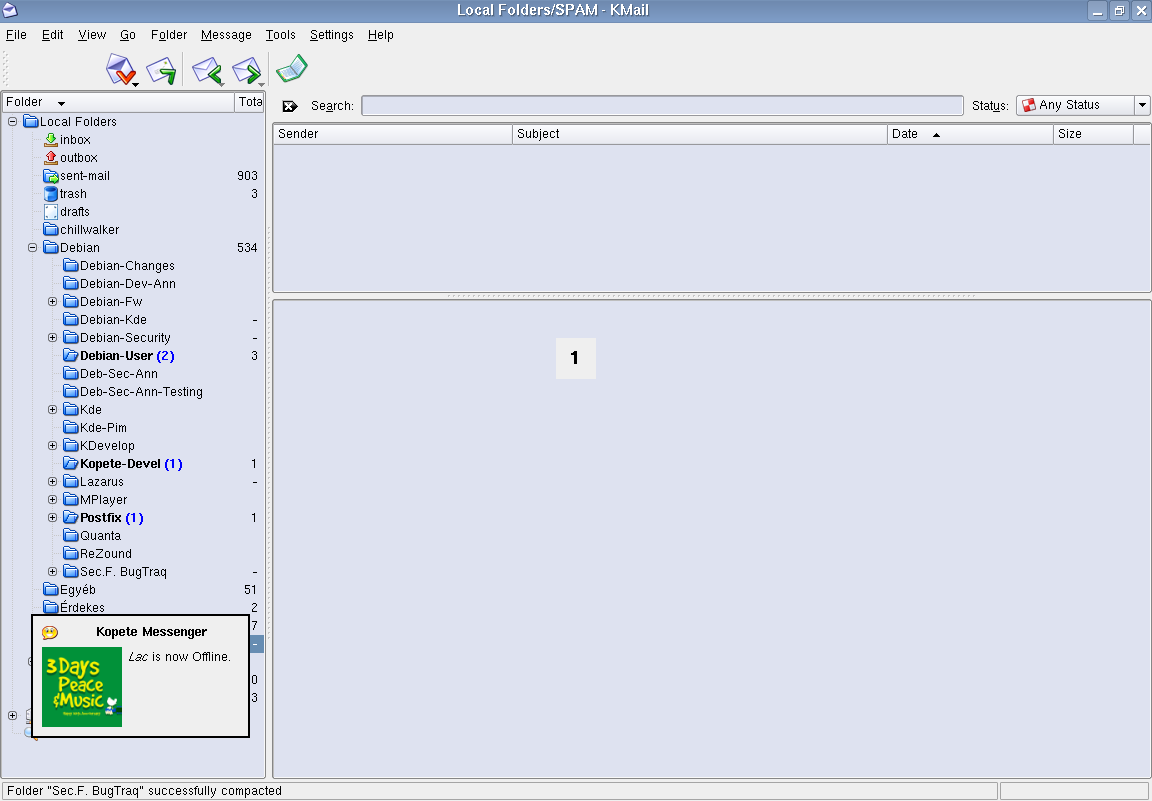Open the Address Book toolbar icon
Image resolution: width=1152 pixels, height=801 pixels.
292,69
